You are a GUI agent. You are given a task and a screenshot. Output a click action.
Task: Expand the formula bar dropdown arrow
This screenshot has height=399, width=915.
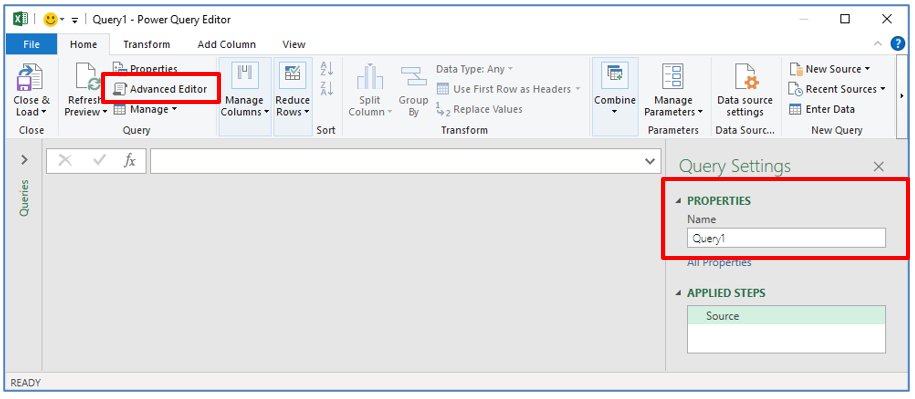(x=650, y=161)
